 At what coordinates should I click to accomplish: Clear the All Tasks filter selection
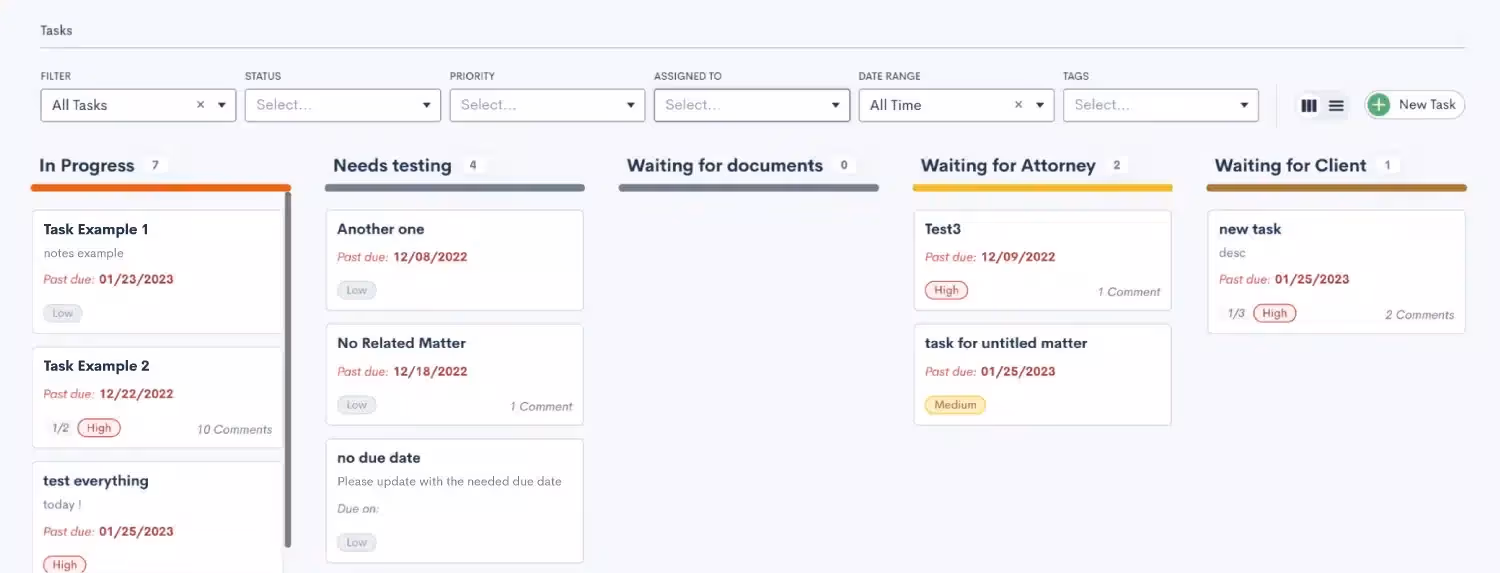click(200, 105)
